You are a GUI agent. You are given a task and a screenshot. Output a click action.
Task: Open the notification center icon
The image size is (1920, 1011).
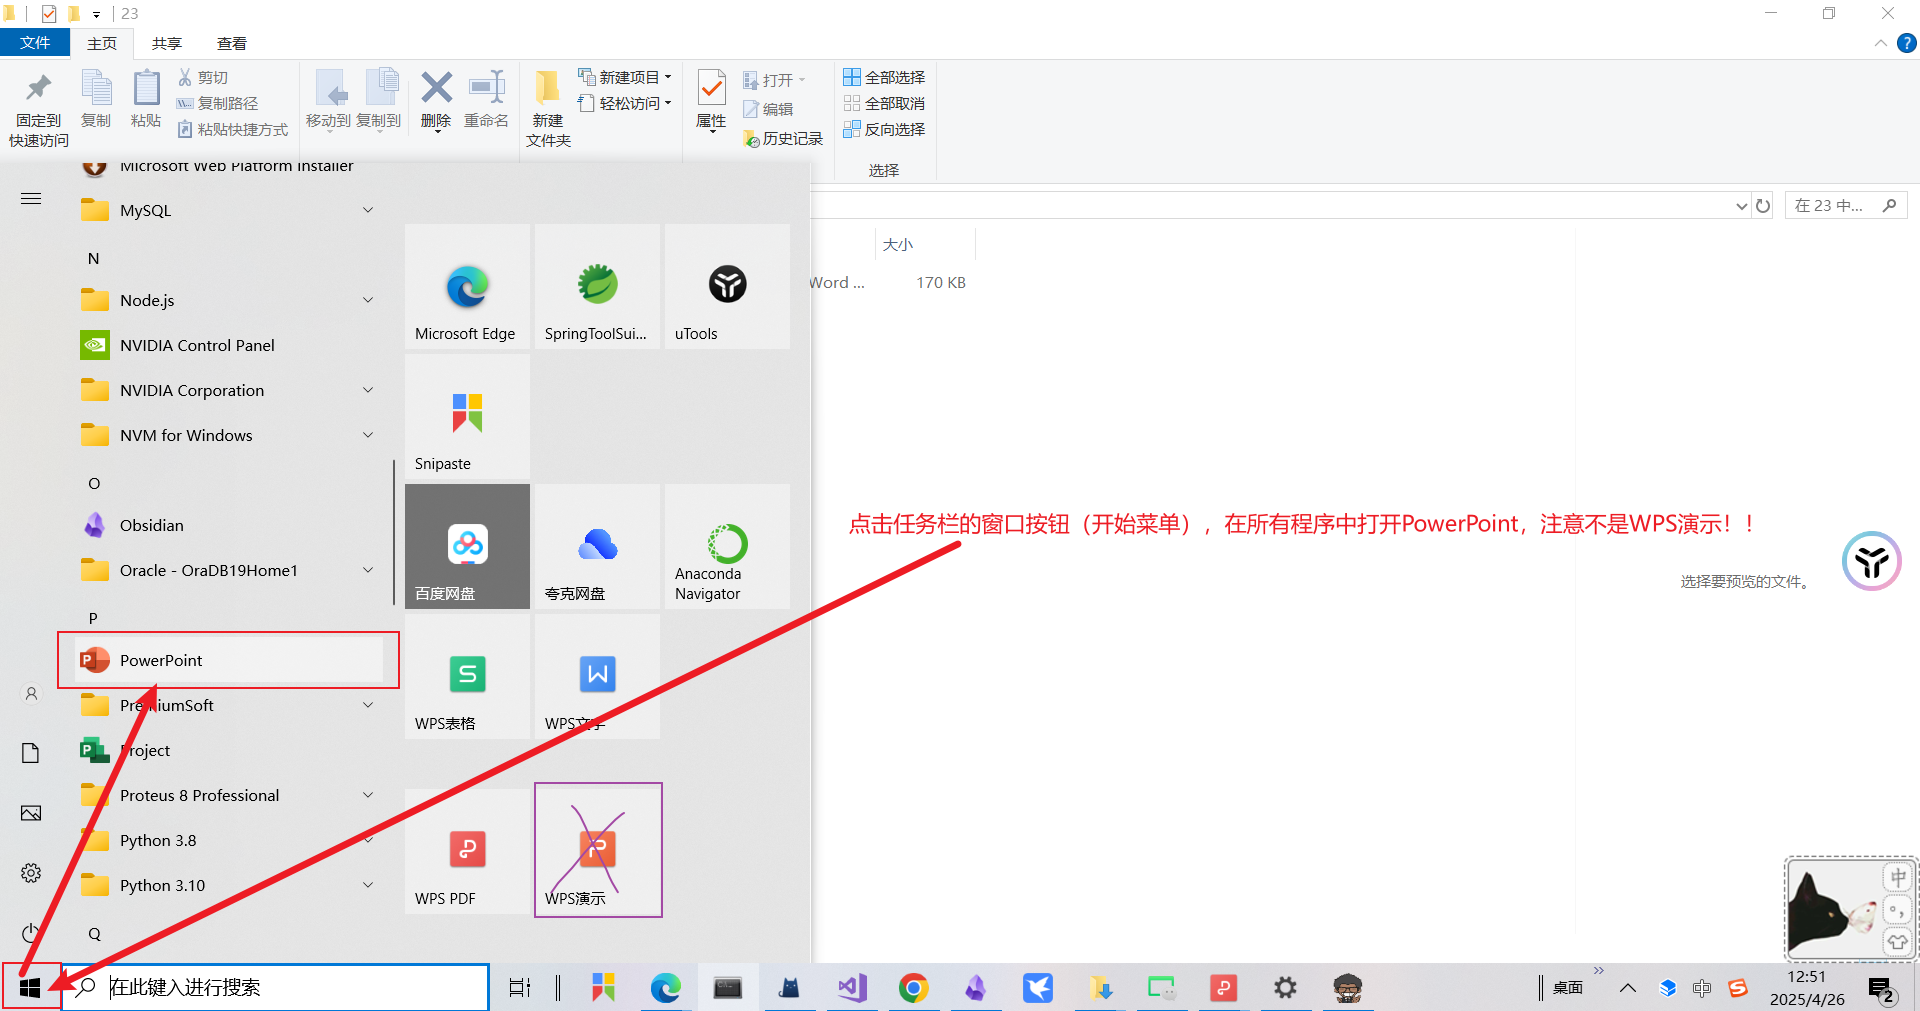[x=1881, y=989]
